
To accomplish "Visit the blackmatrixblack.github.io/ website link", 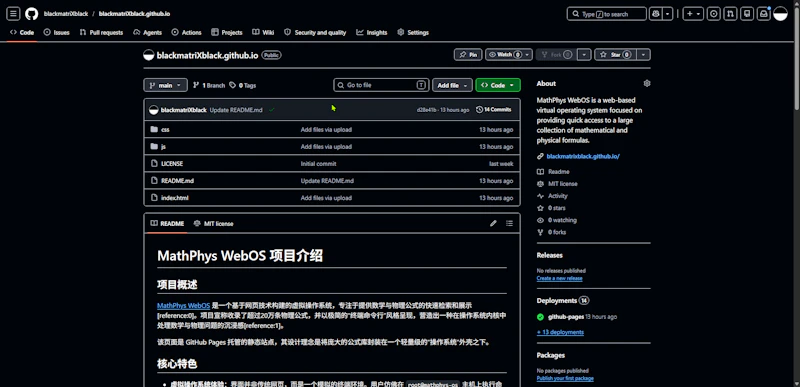I will pos(583,157).
